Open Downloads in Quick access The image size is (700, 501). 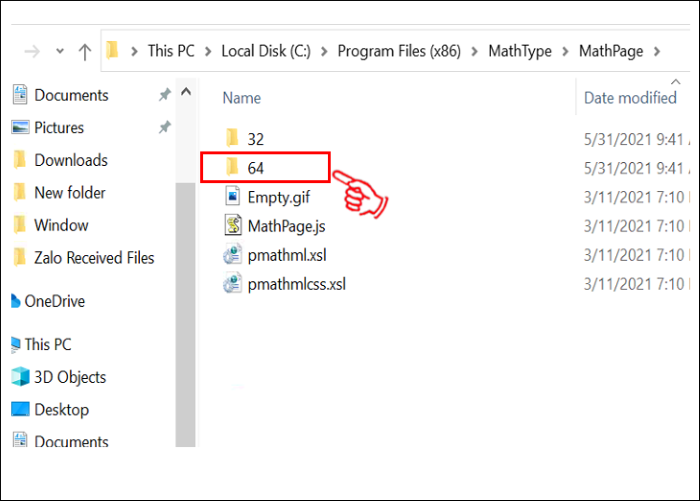(x=70, y=160)
